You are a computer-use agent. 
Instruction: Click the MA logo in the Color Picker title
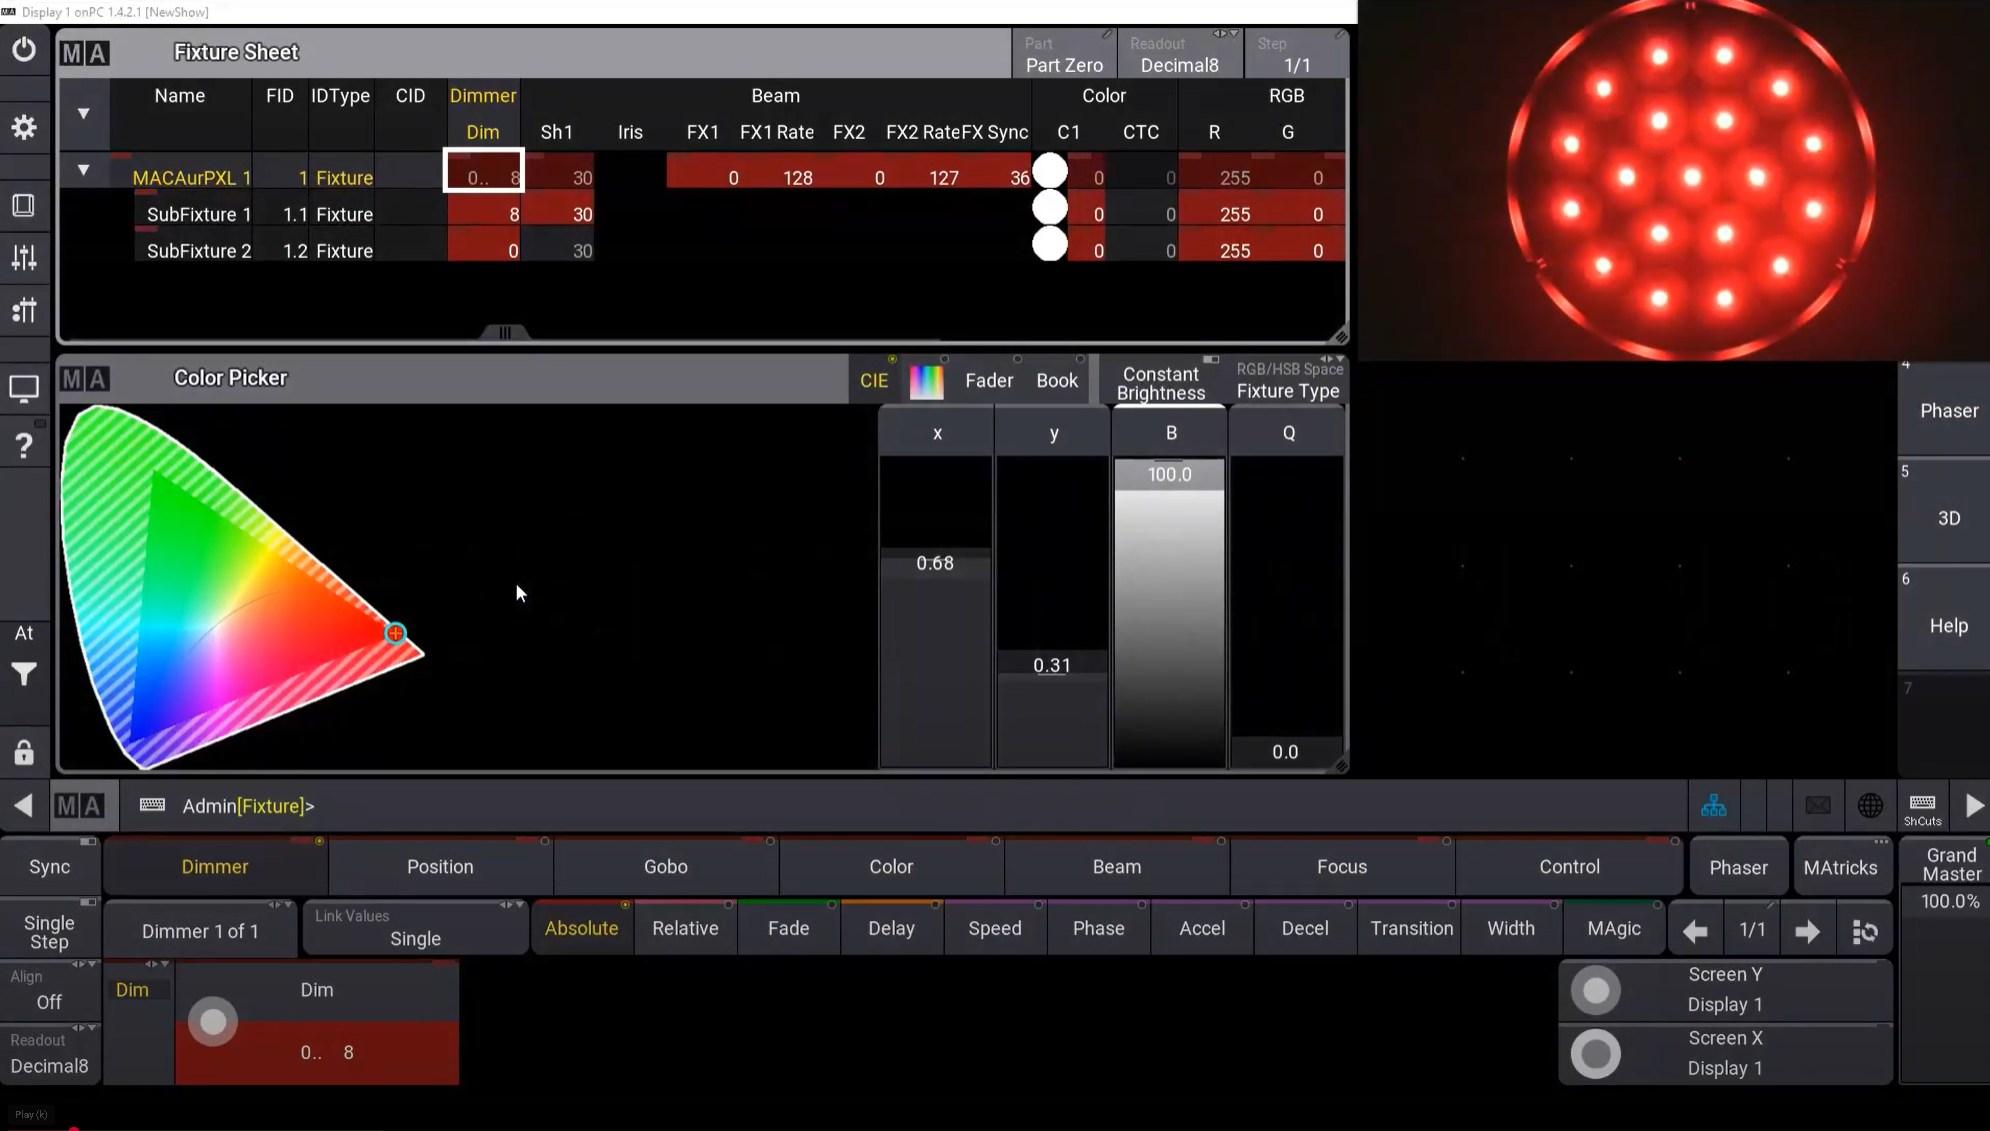pos(85,379)
